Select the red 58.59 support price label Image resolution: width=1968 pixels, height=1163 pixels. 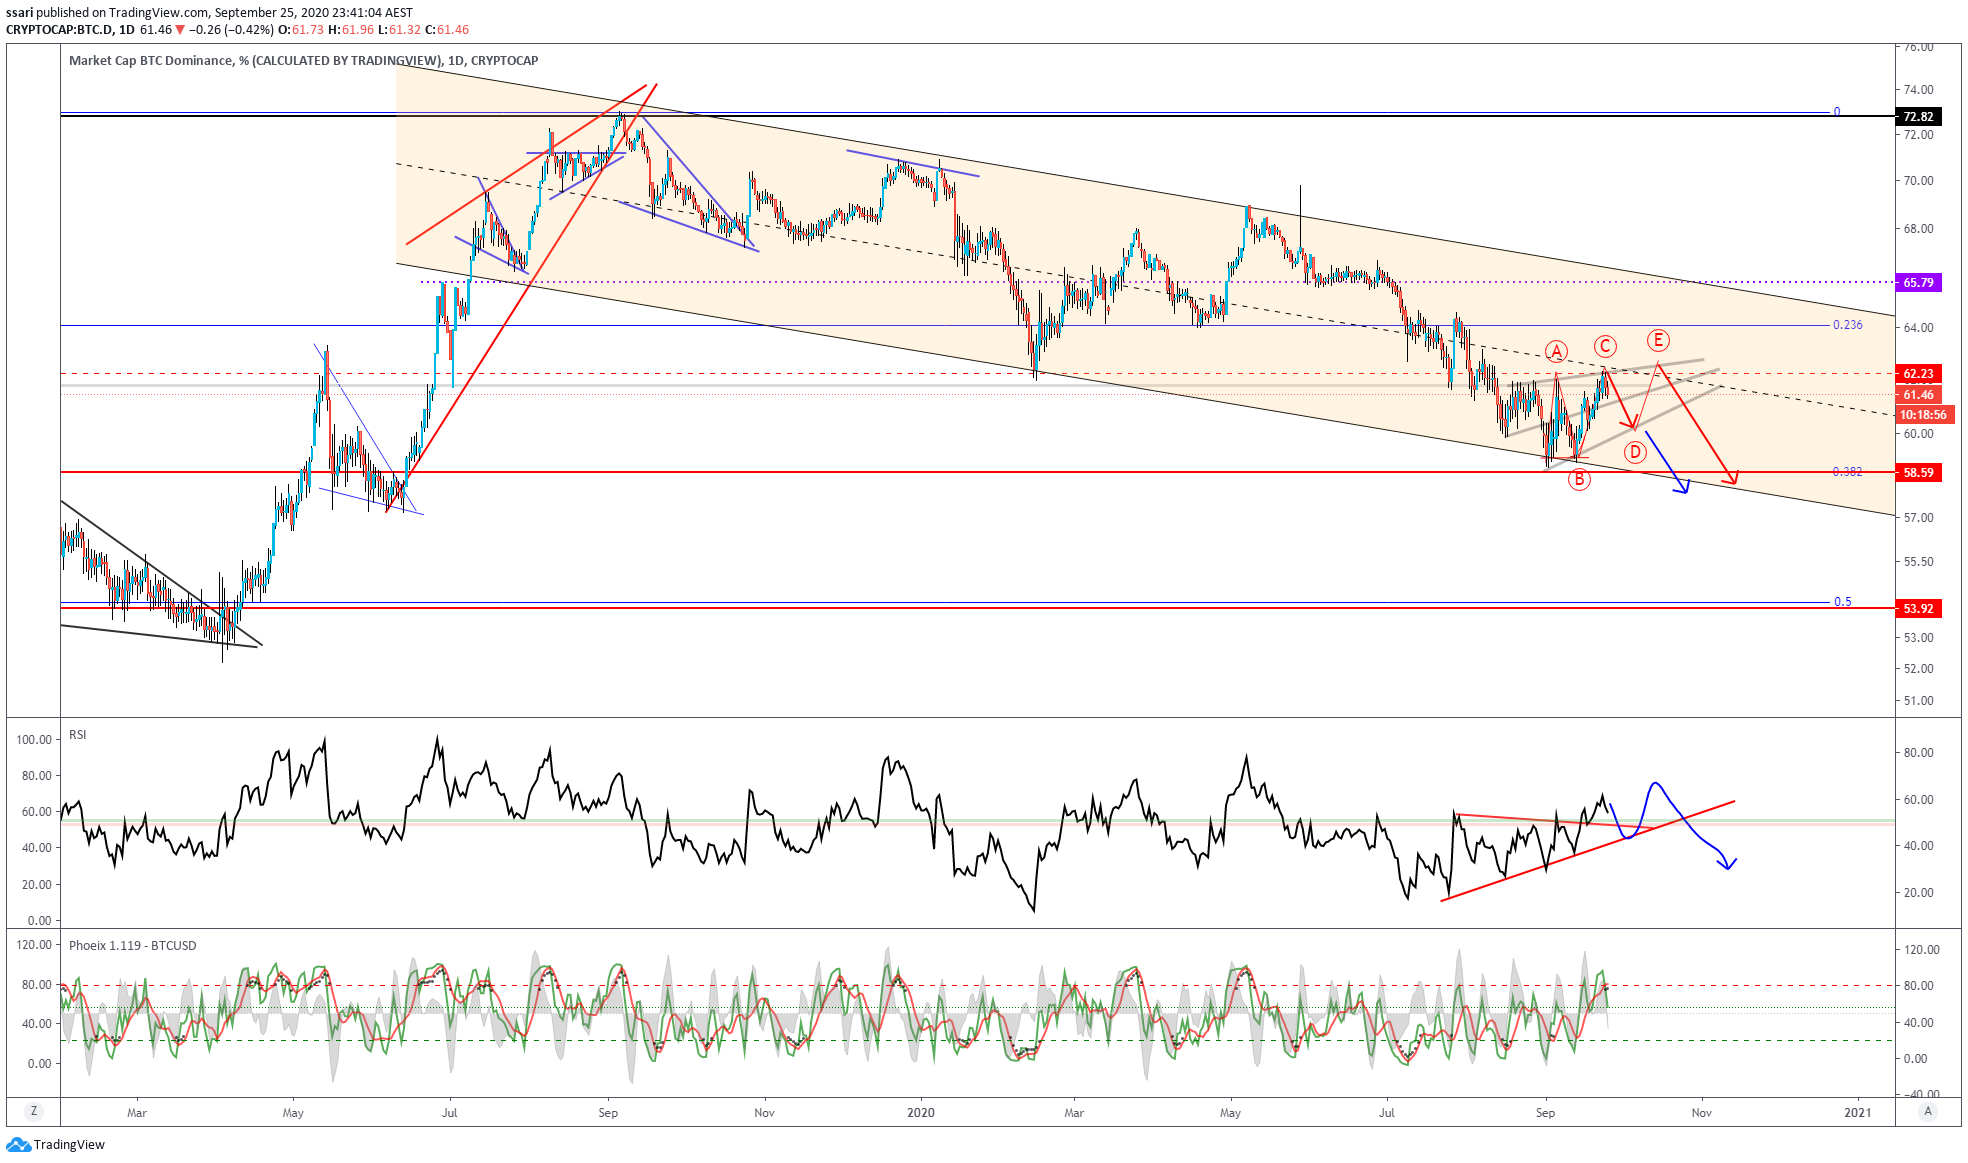pos(1918,473)
